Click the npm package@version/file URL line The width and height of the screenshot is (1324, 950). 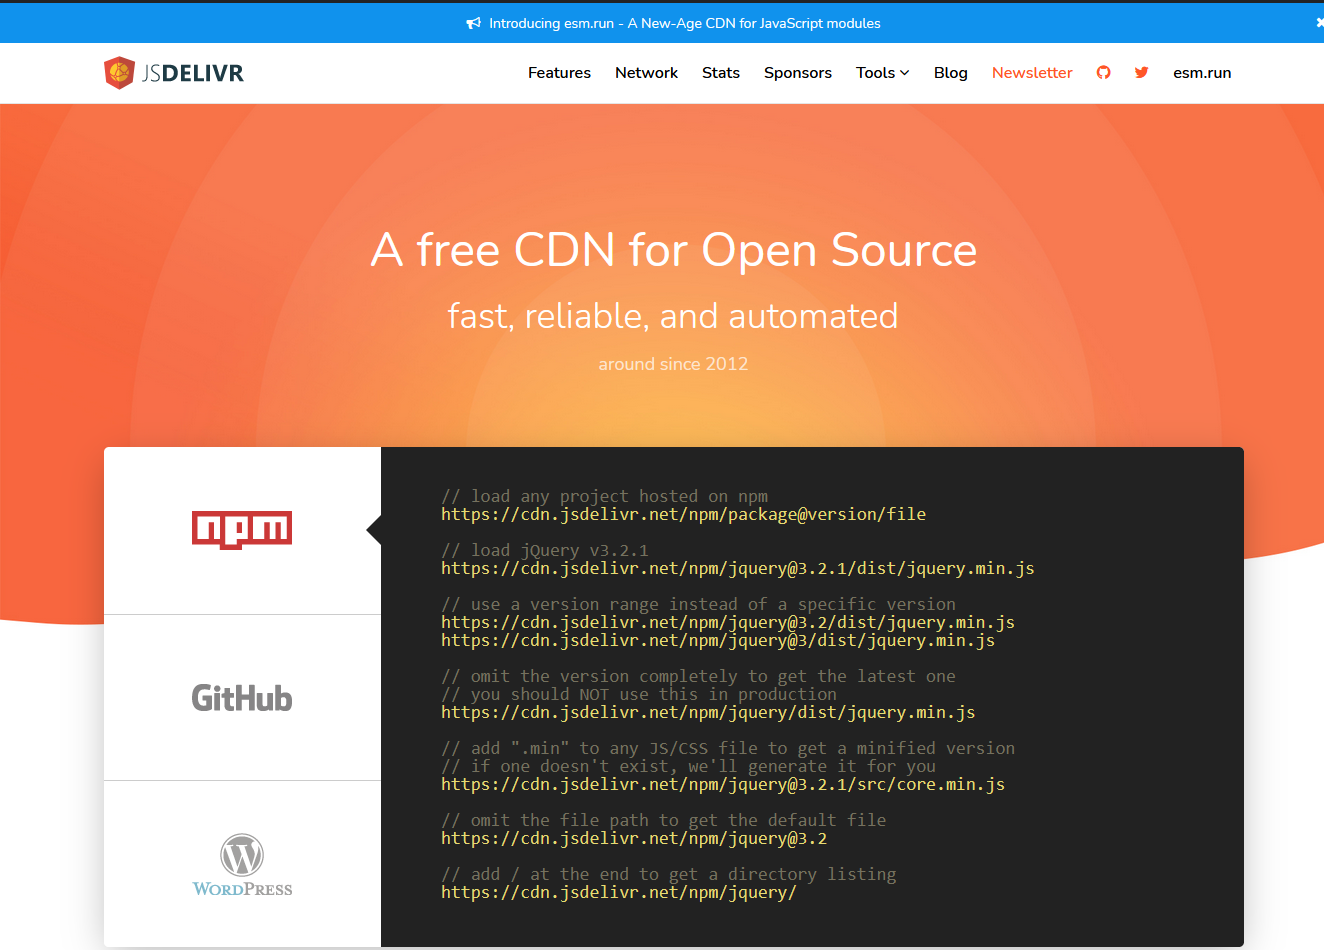click(684, 514)
